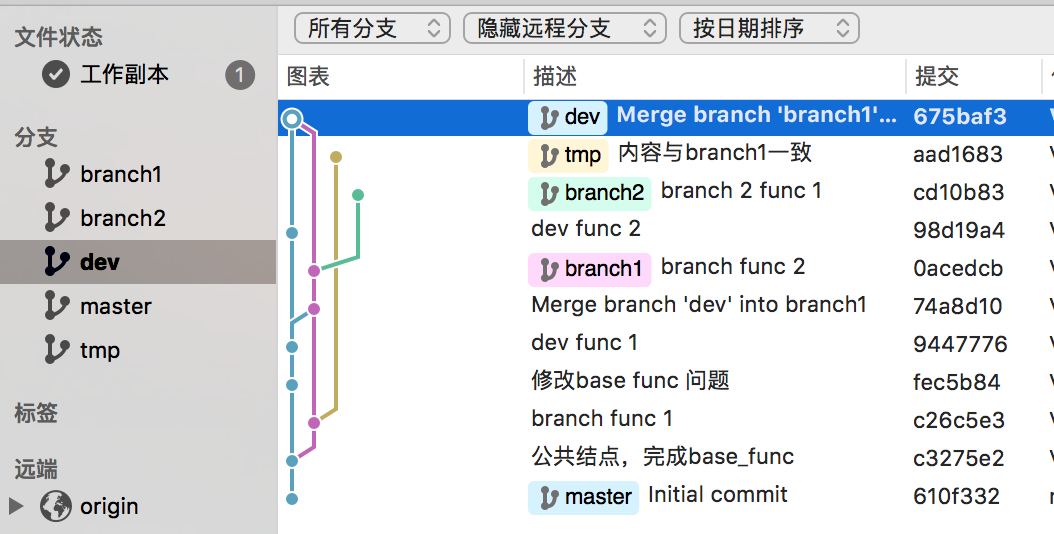Click the branch icon beside master in sidebar
The height and width of the screenshot is (534, 1054).
(57, 306)
